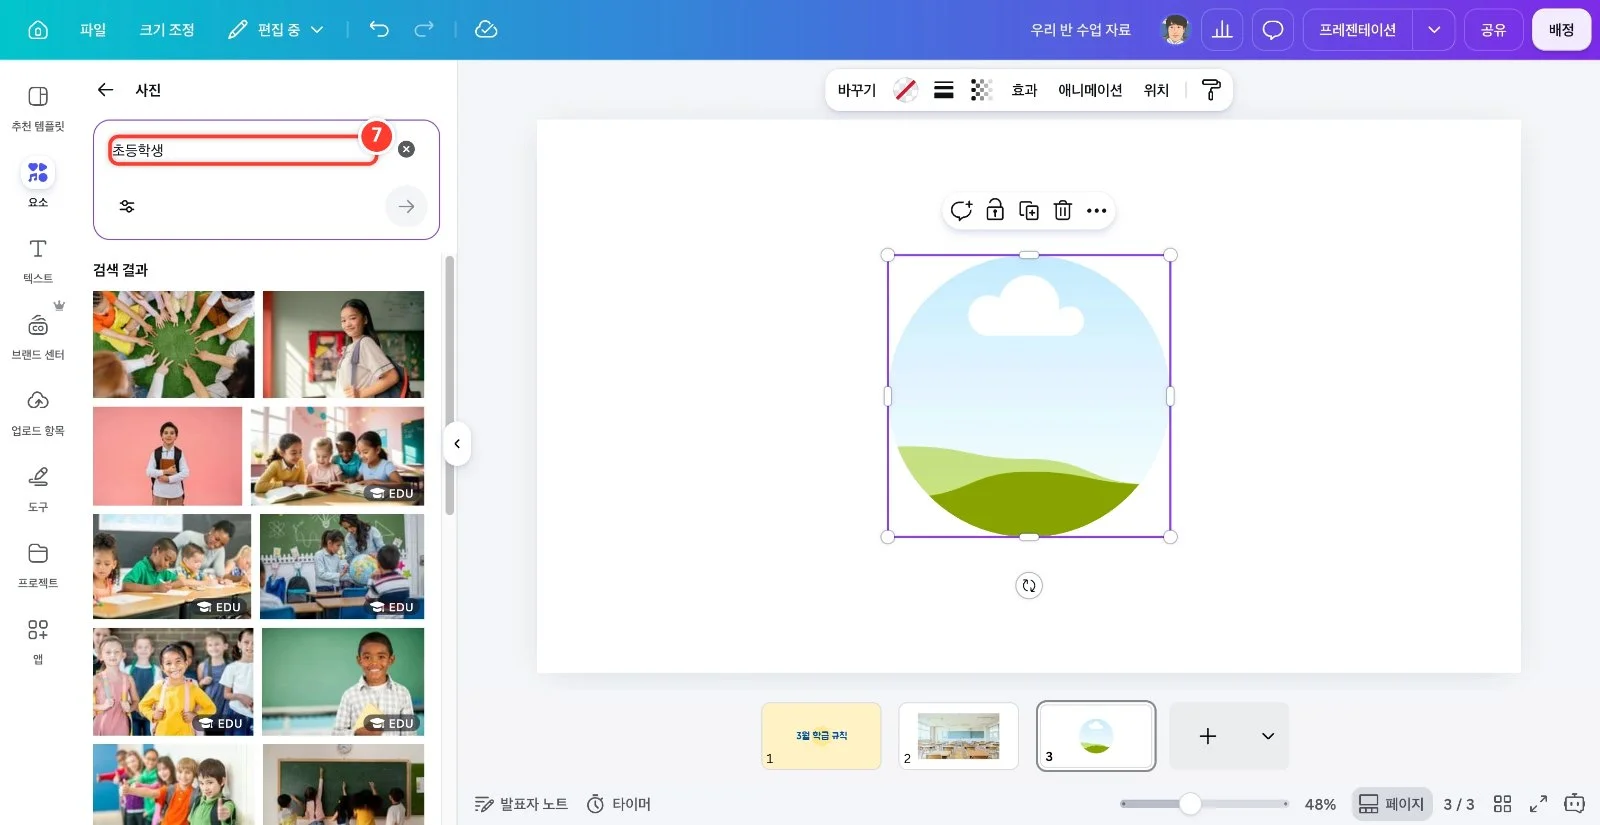1600x825 pixels.
Task: Open the 크기 조정 menu
Action: click(x=167, y=30)
